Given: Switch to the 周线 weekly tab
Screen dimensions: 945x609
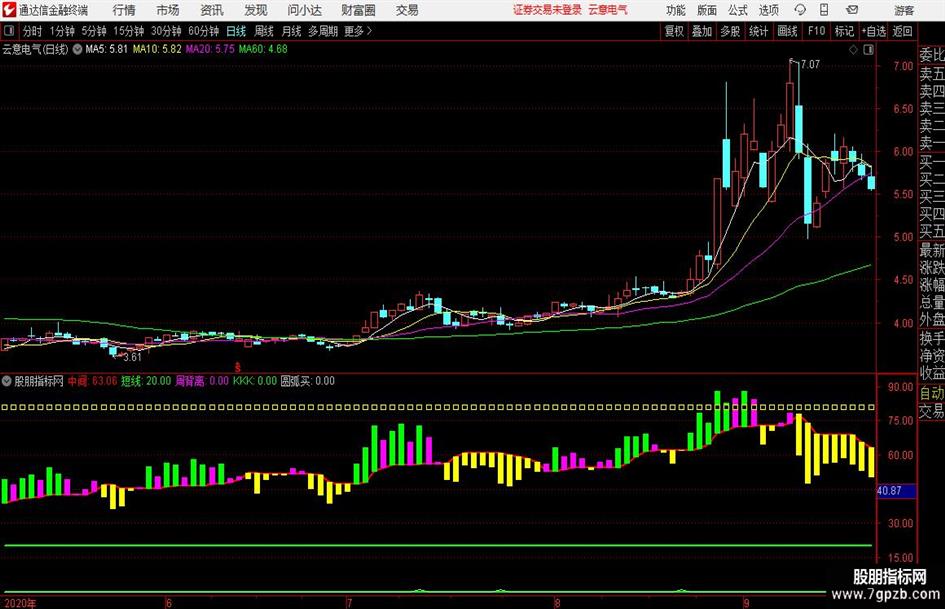Looking at the screenshot, I should click(x=264, y=31).
